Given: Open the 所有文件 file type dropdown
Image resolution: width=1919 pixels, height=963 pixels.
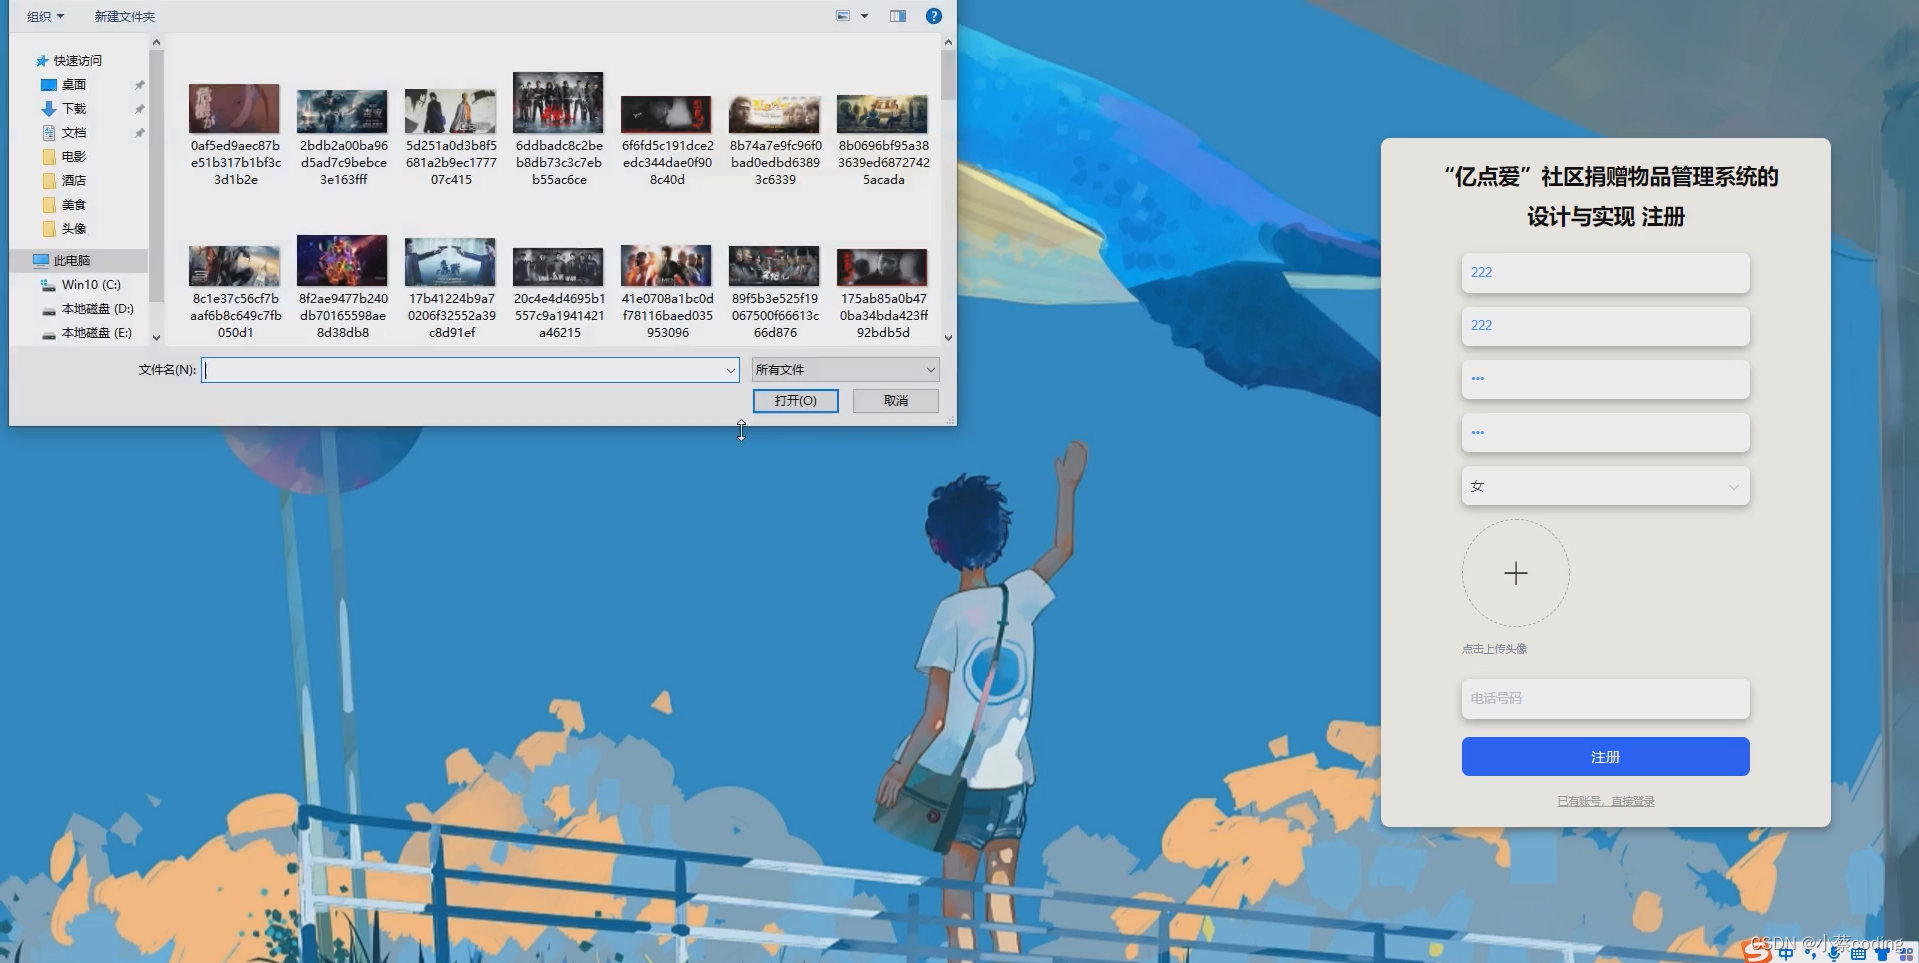Looking at the screenshot, I should (845, 370).
